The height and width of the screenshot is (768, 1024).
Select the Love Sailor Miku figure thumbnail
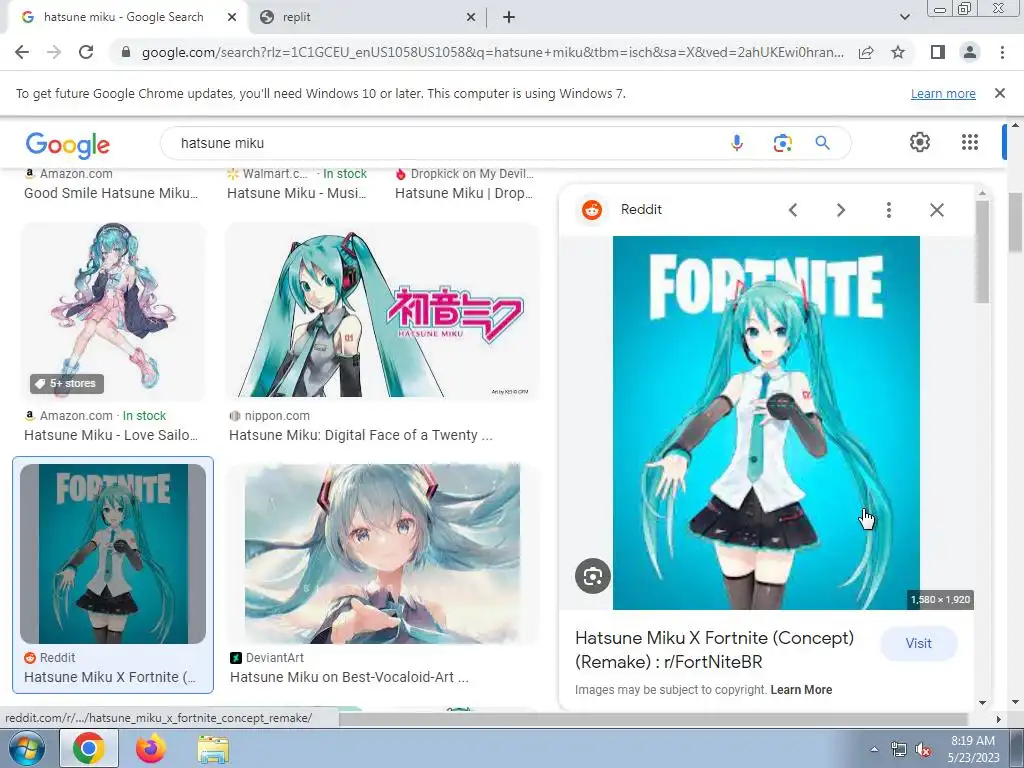click(112, 311)
